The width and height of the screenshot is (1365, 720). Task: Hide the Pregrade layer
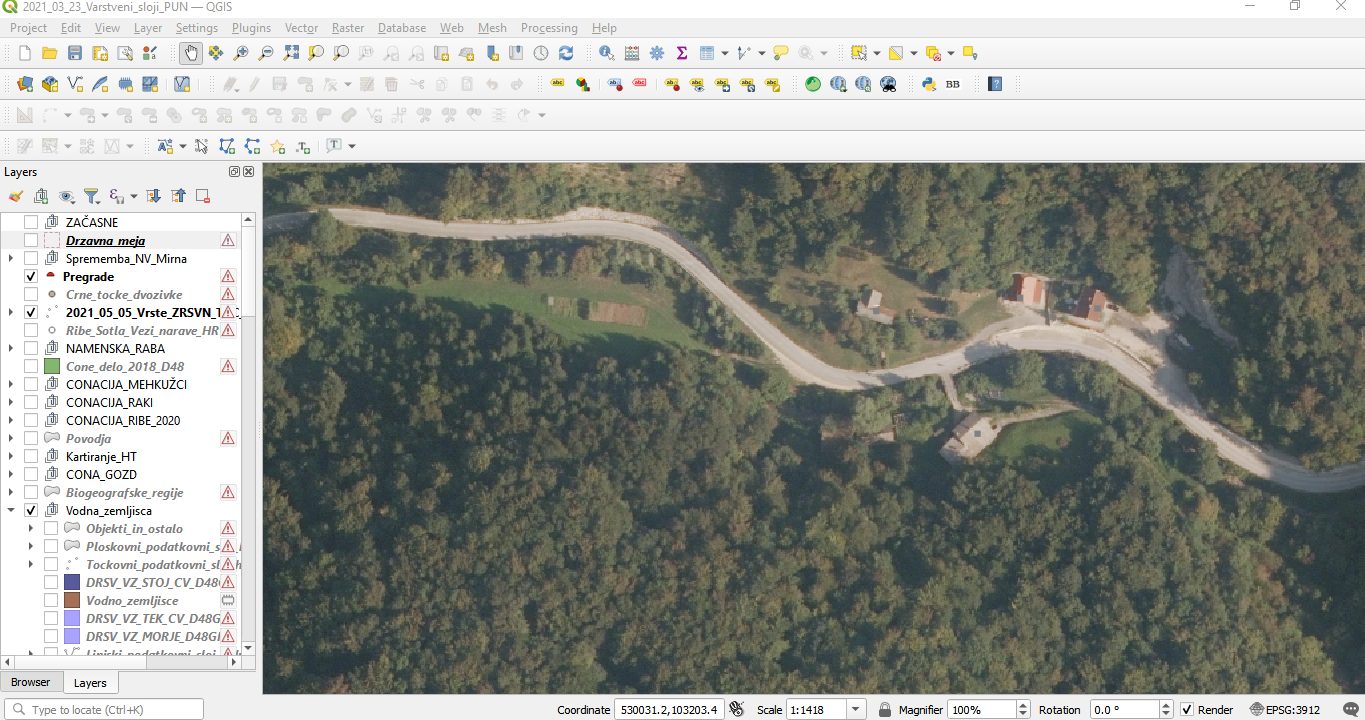(30, 276)
